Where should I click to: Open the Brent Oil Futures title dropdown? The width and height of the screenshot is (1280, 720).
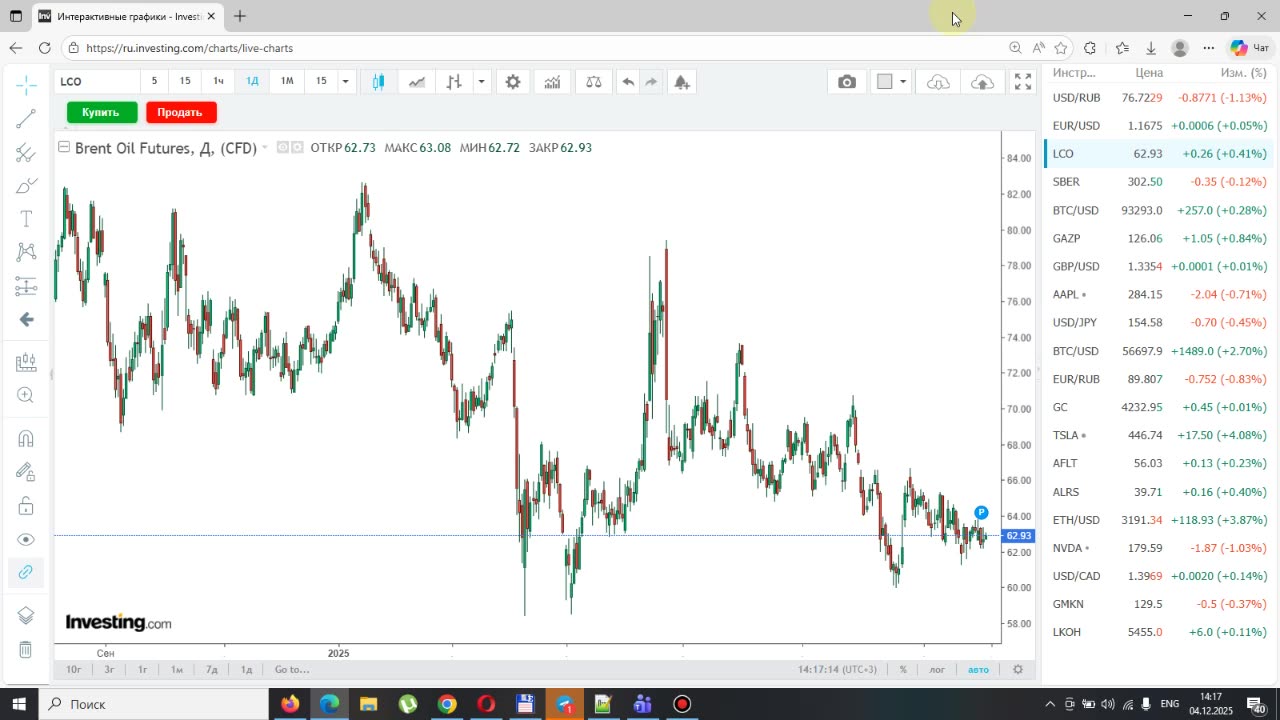pos(264,148)
